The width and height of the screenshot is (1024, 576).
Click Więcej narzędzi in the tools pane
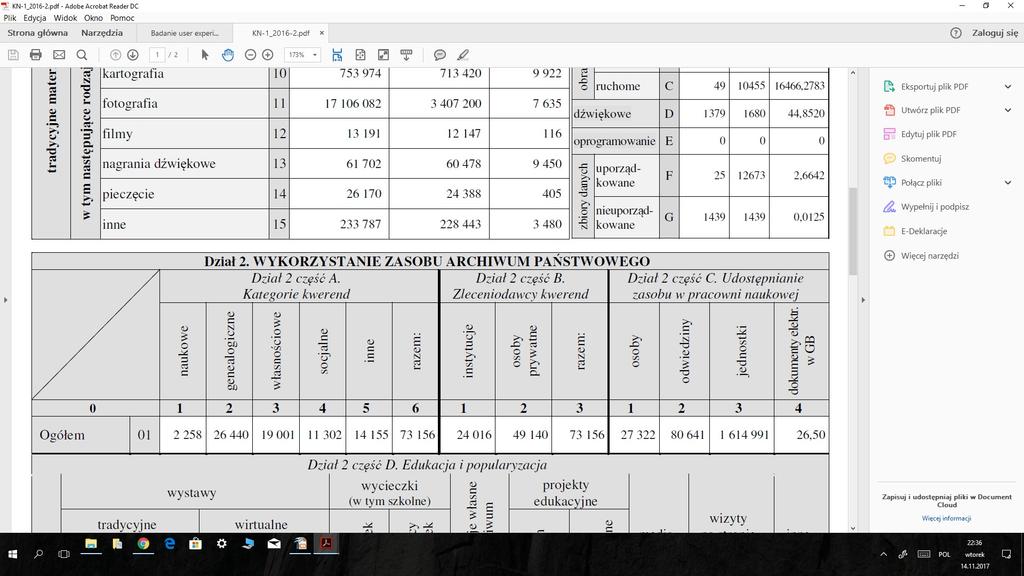[x=929, y=255]
